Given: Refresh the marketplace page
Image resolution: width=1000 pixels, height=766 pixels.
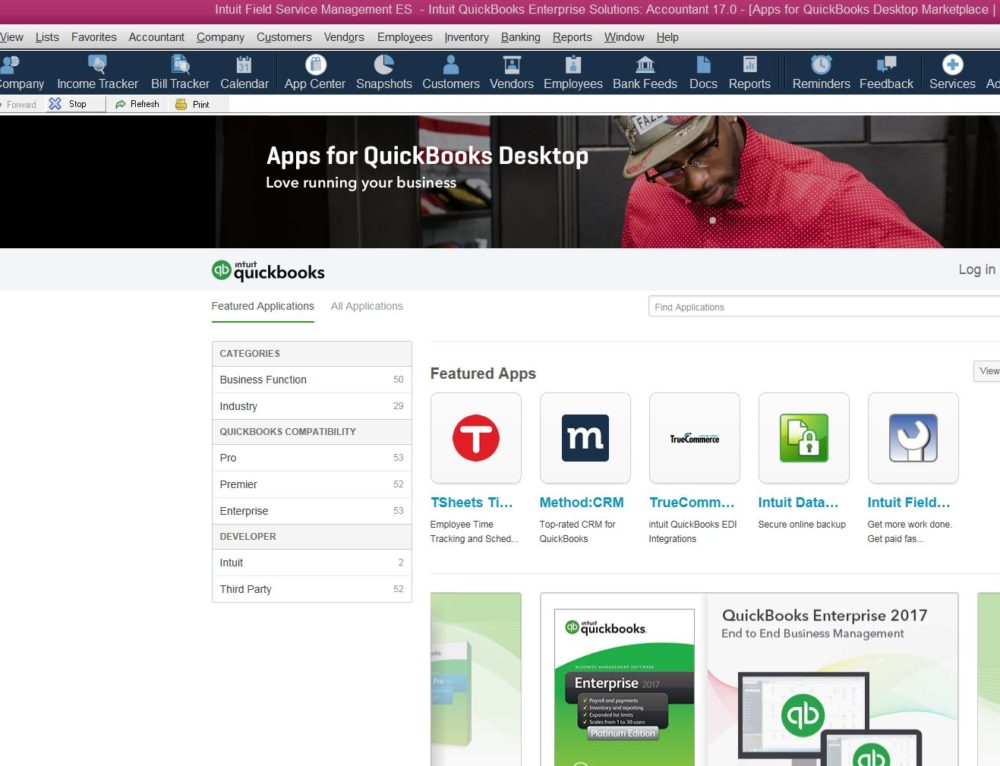Looking at the screenshot, I should click(137, 103).
